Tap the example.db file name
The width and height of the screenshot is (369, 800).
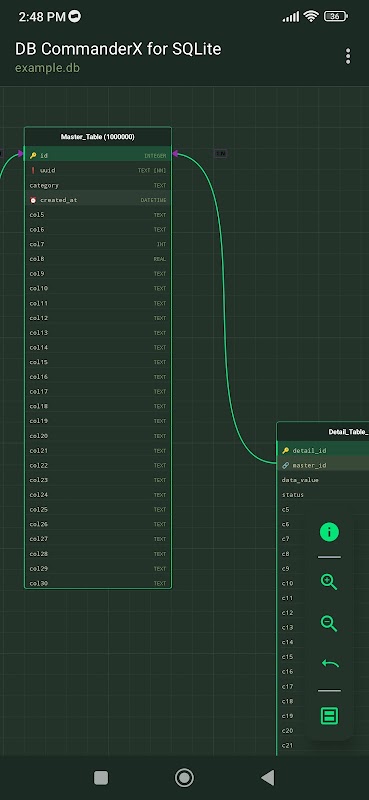point(47,67)
